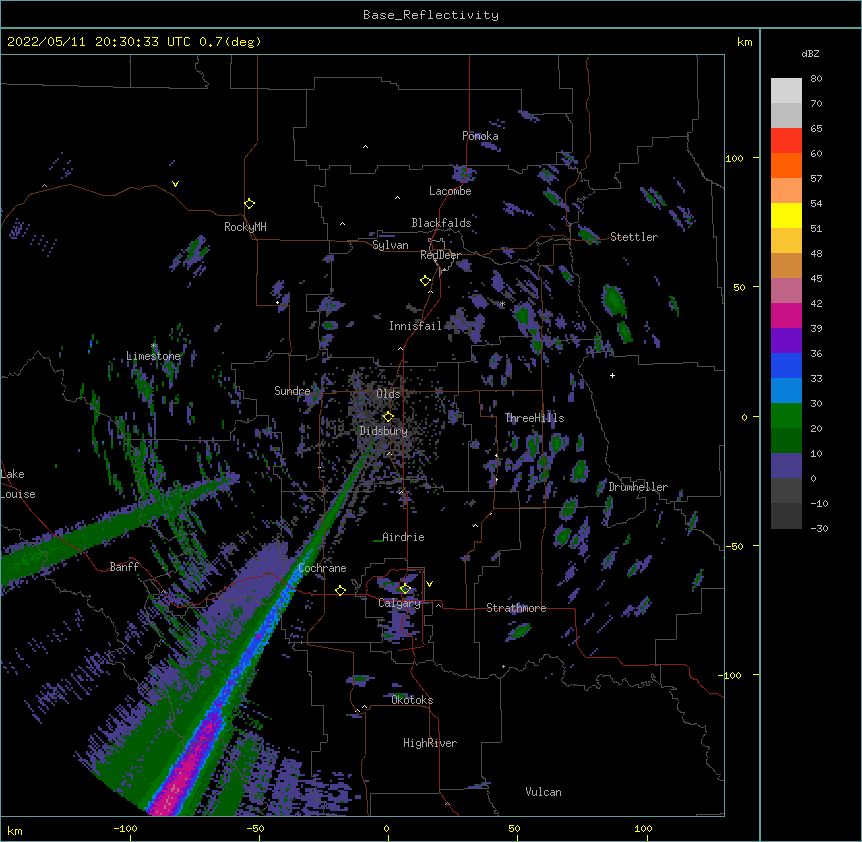Select the purple 10 dBZ legend swatch
Viewport: 862px width, 842px height.
coord(786,466)
